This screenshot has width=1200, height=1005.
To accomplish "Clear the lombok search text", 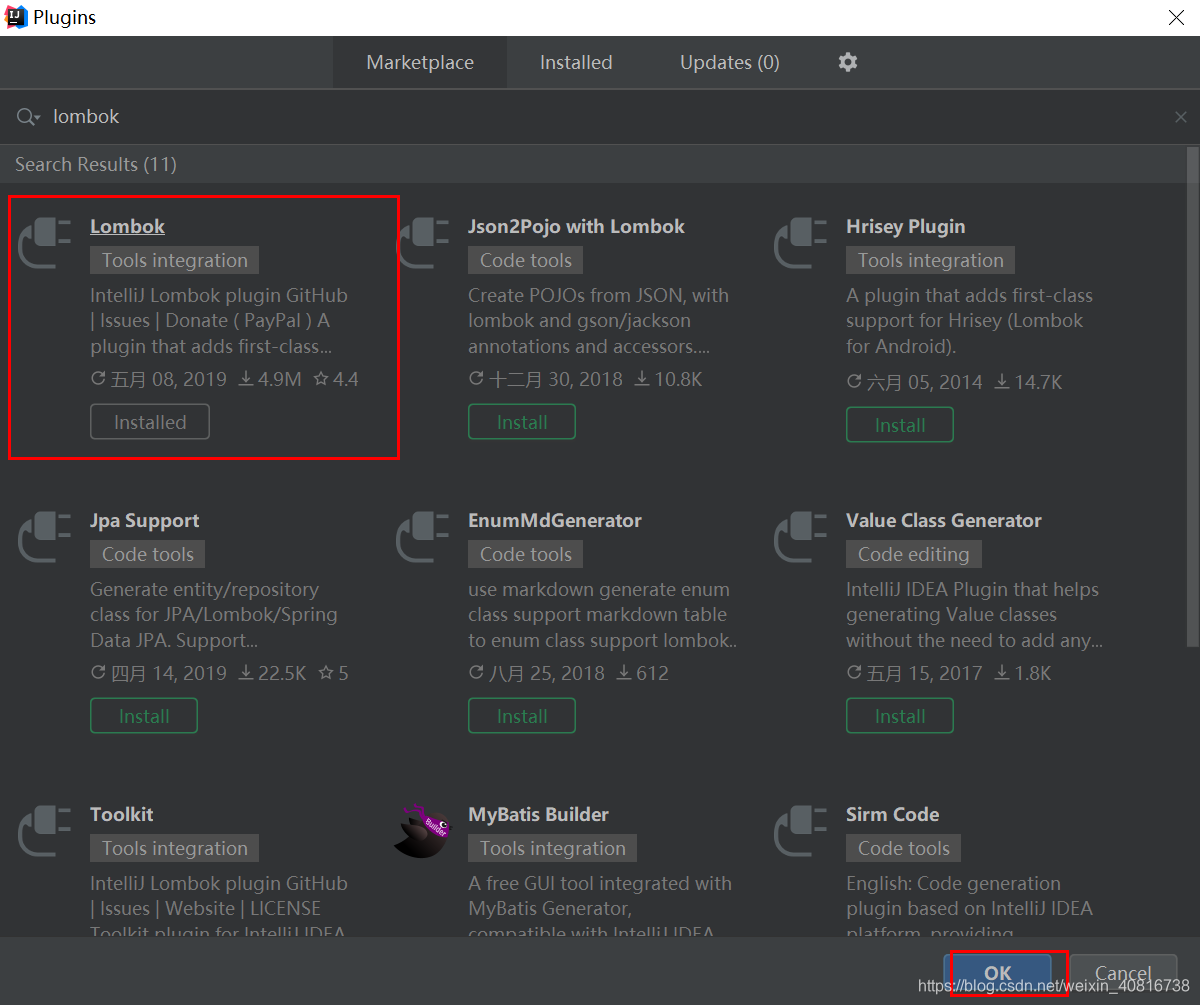I will (x=1181, y=117).
